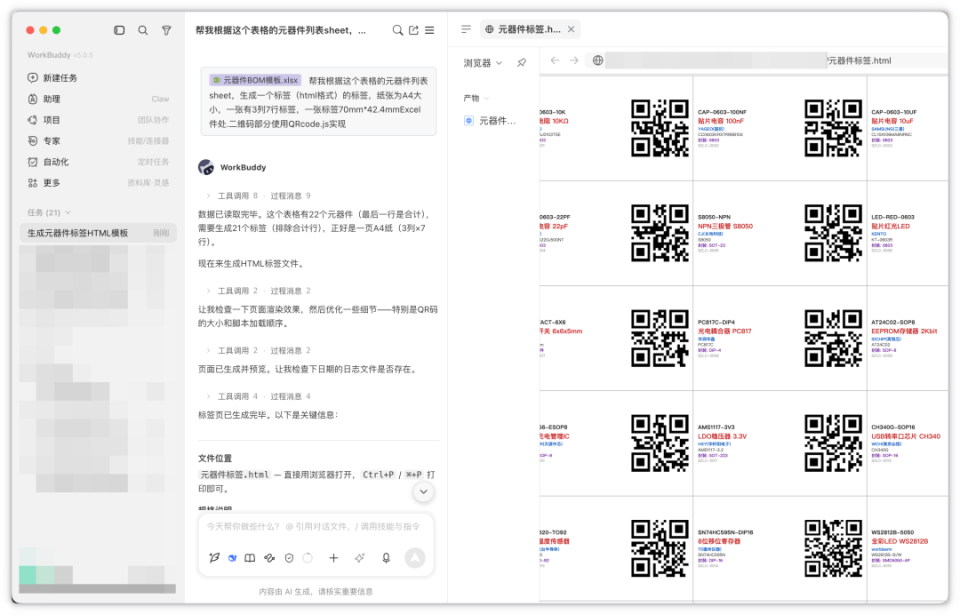Click the label code WS2812B-5050
This screenshot has height=615, width=960.
893,532
